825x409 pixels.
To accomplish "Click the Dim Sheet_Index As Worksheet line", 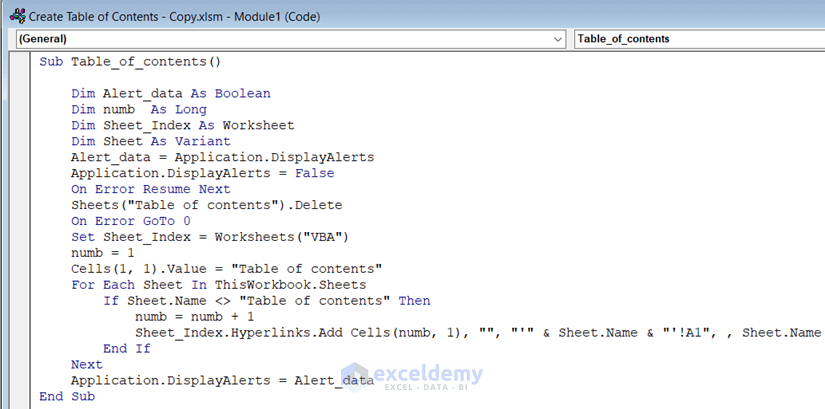I will pyautogui.click(x=183, y=125).
